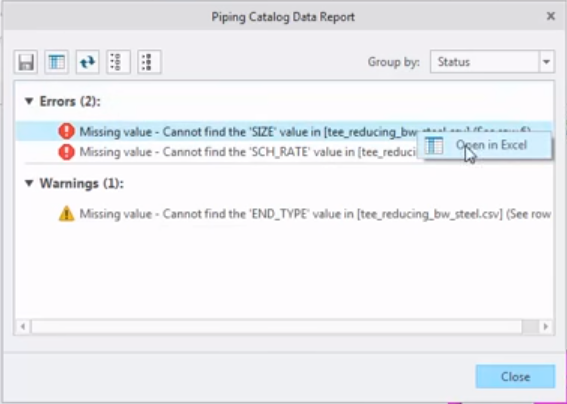
Task: Open the Group by Status dropdown
Action: pyautogui.click(x=492, y=62)
